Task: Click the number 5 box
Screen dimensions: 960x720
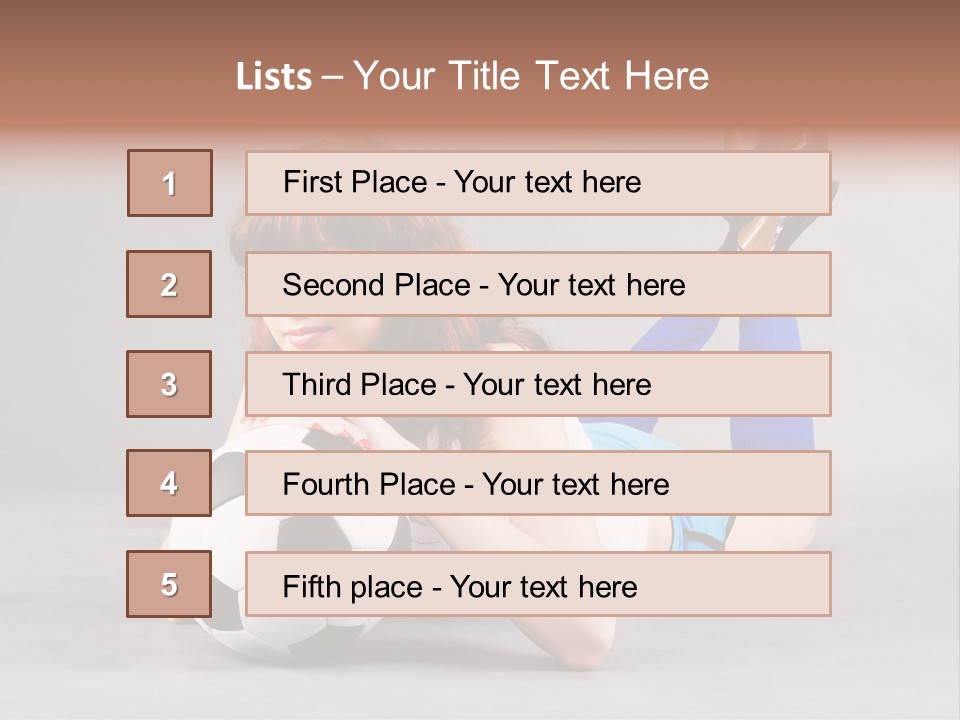Action: [x=169, y=584]
